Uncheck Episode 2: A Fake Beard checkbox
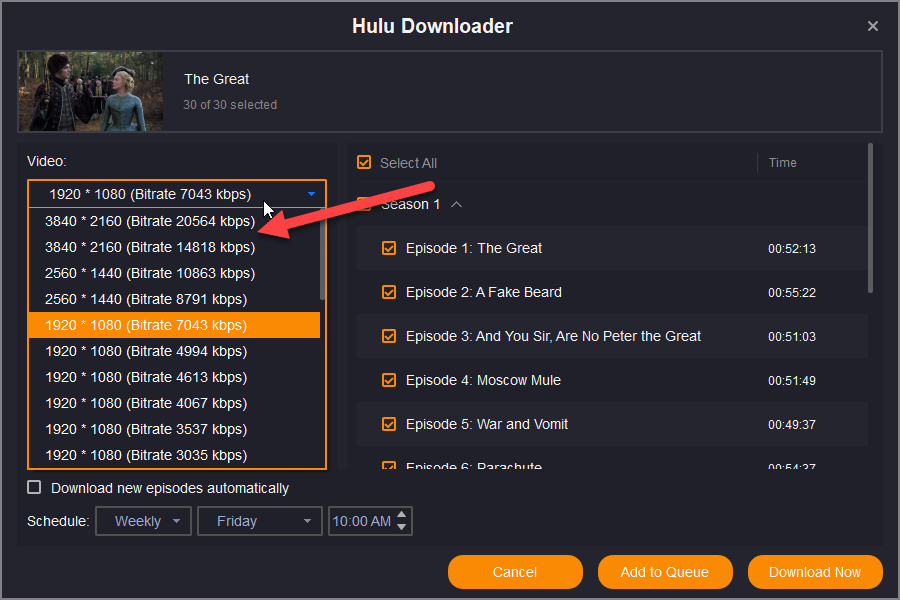 click(x=389, y=292)
